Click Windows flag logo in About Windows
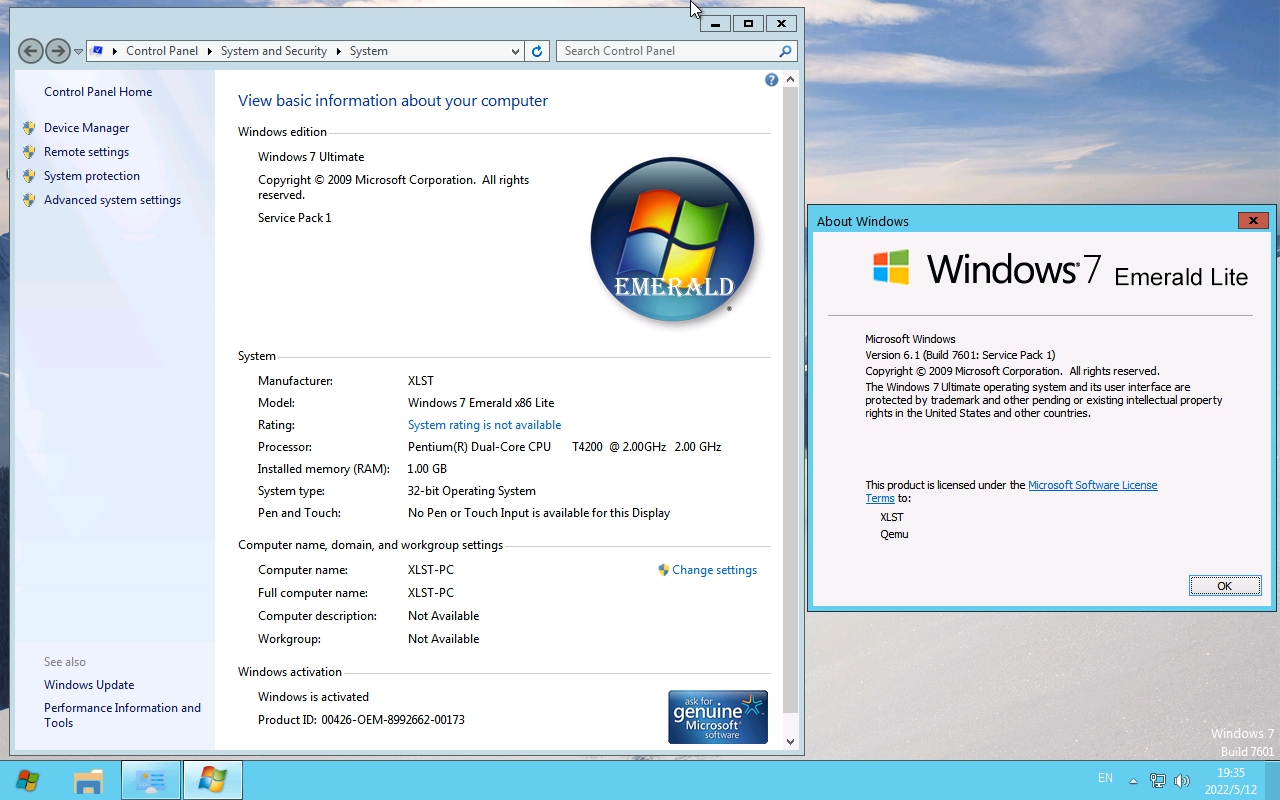Image resolution: width=1280 pixels, height=800 pixels. coord(891,268)
